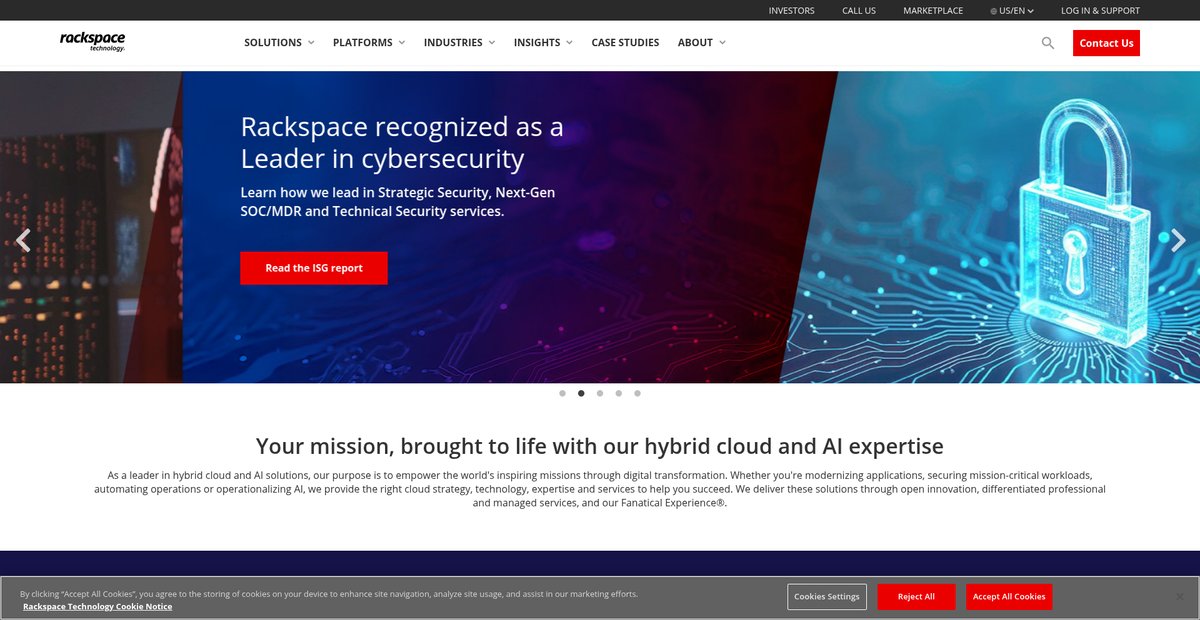The height and width of the screenshot is (620, 1200).
Task: Click the 'Rackspace recognized as a Leader' headline
Action: (402, 143)
